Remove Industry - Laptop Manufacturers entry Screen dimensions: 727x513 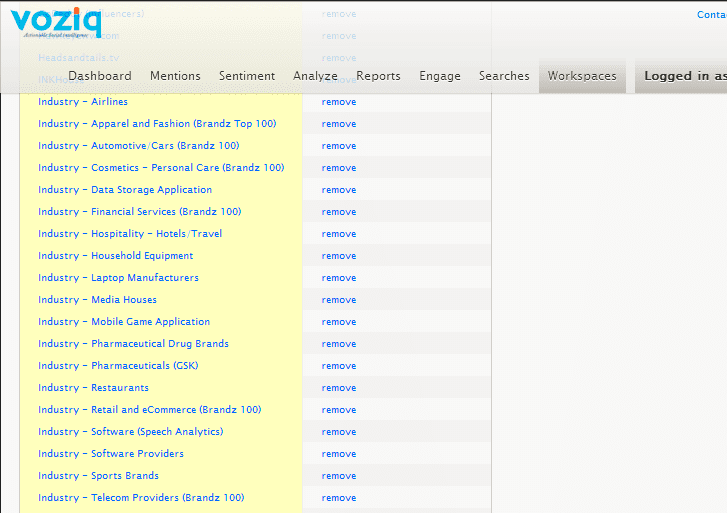[x=338, y=278]
